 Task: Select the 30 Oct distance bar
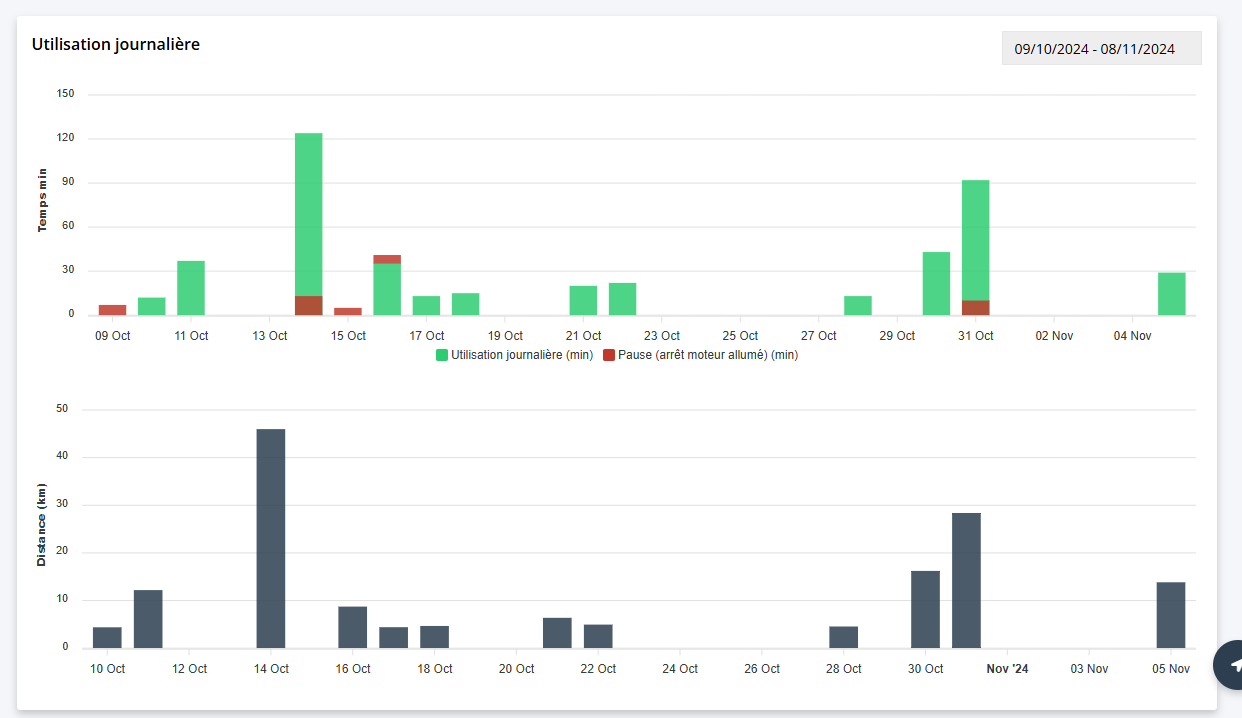925,609
